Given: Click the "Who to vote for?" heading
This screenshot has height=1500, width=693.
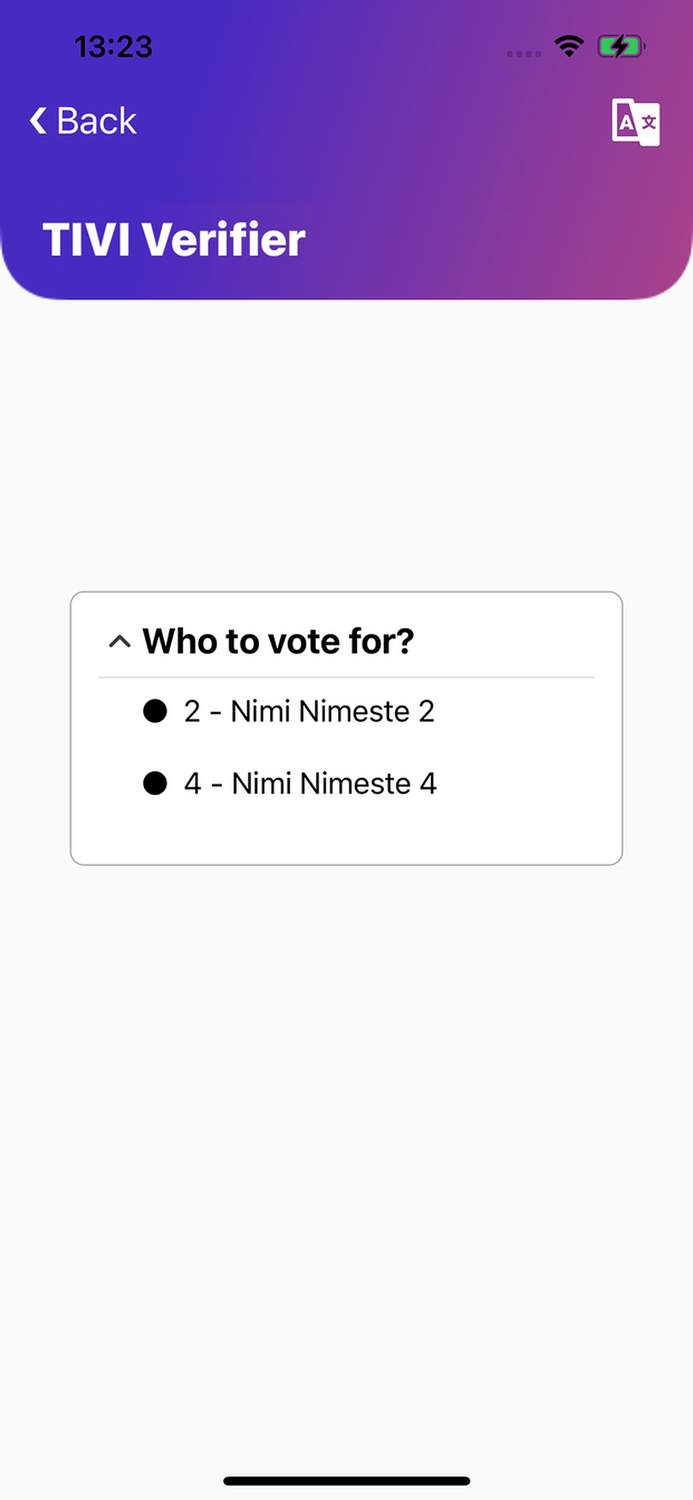Looking at the screenshot, I should click(278, 641).
